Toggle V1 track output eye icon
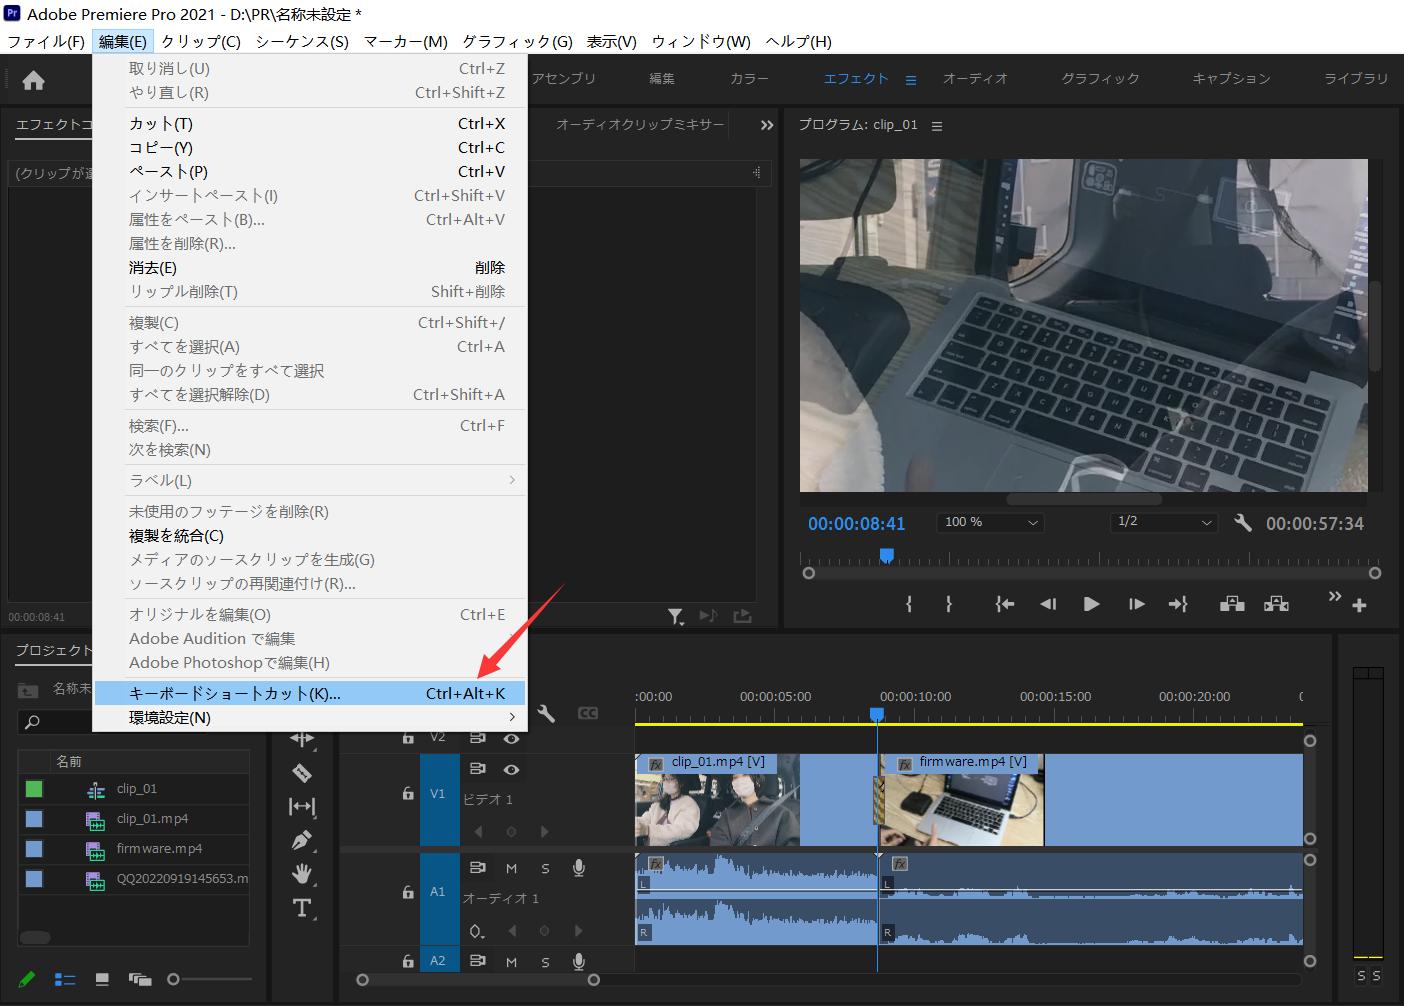 511,770
